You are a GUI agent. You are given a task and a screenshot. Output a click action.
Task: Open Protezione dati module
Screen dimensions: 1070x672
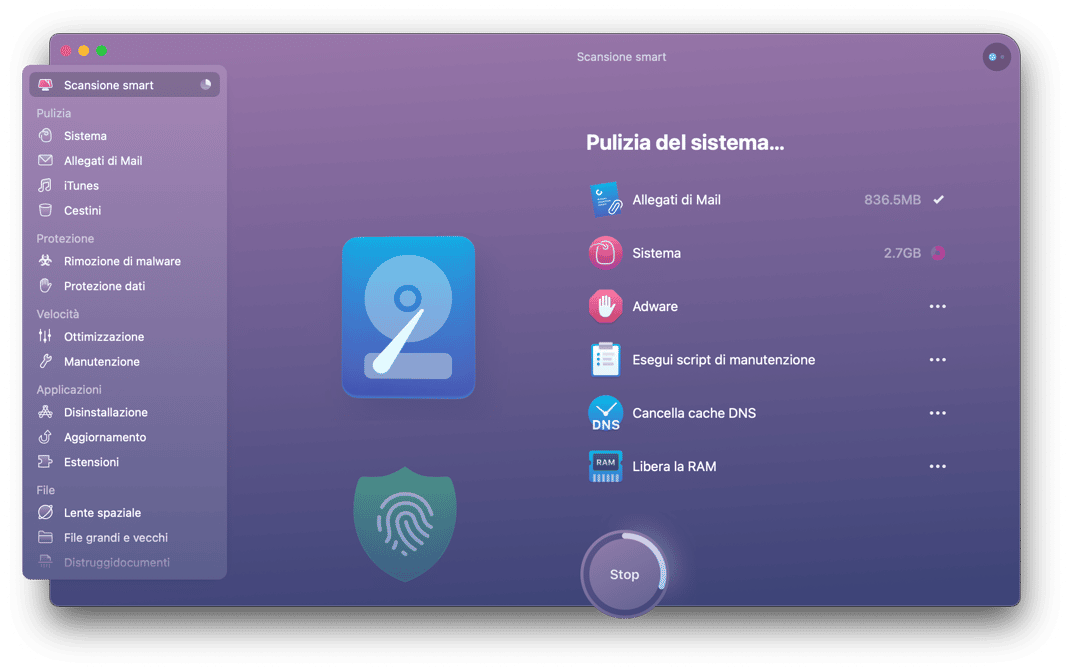(124, 285)
